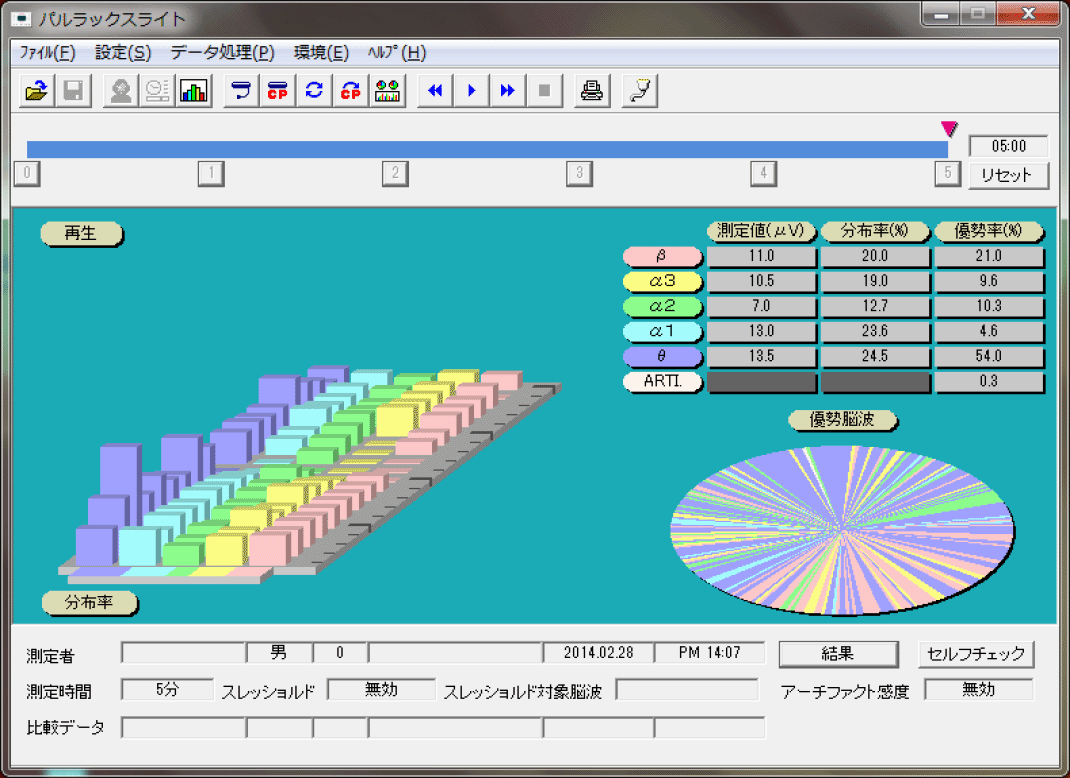Image resolution: width=1070 pixels, height=778 pixels.
Task: Open the ヘルプ(H) menu
Action: pos(397,53)
